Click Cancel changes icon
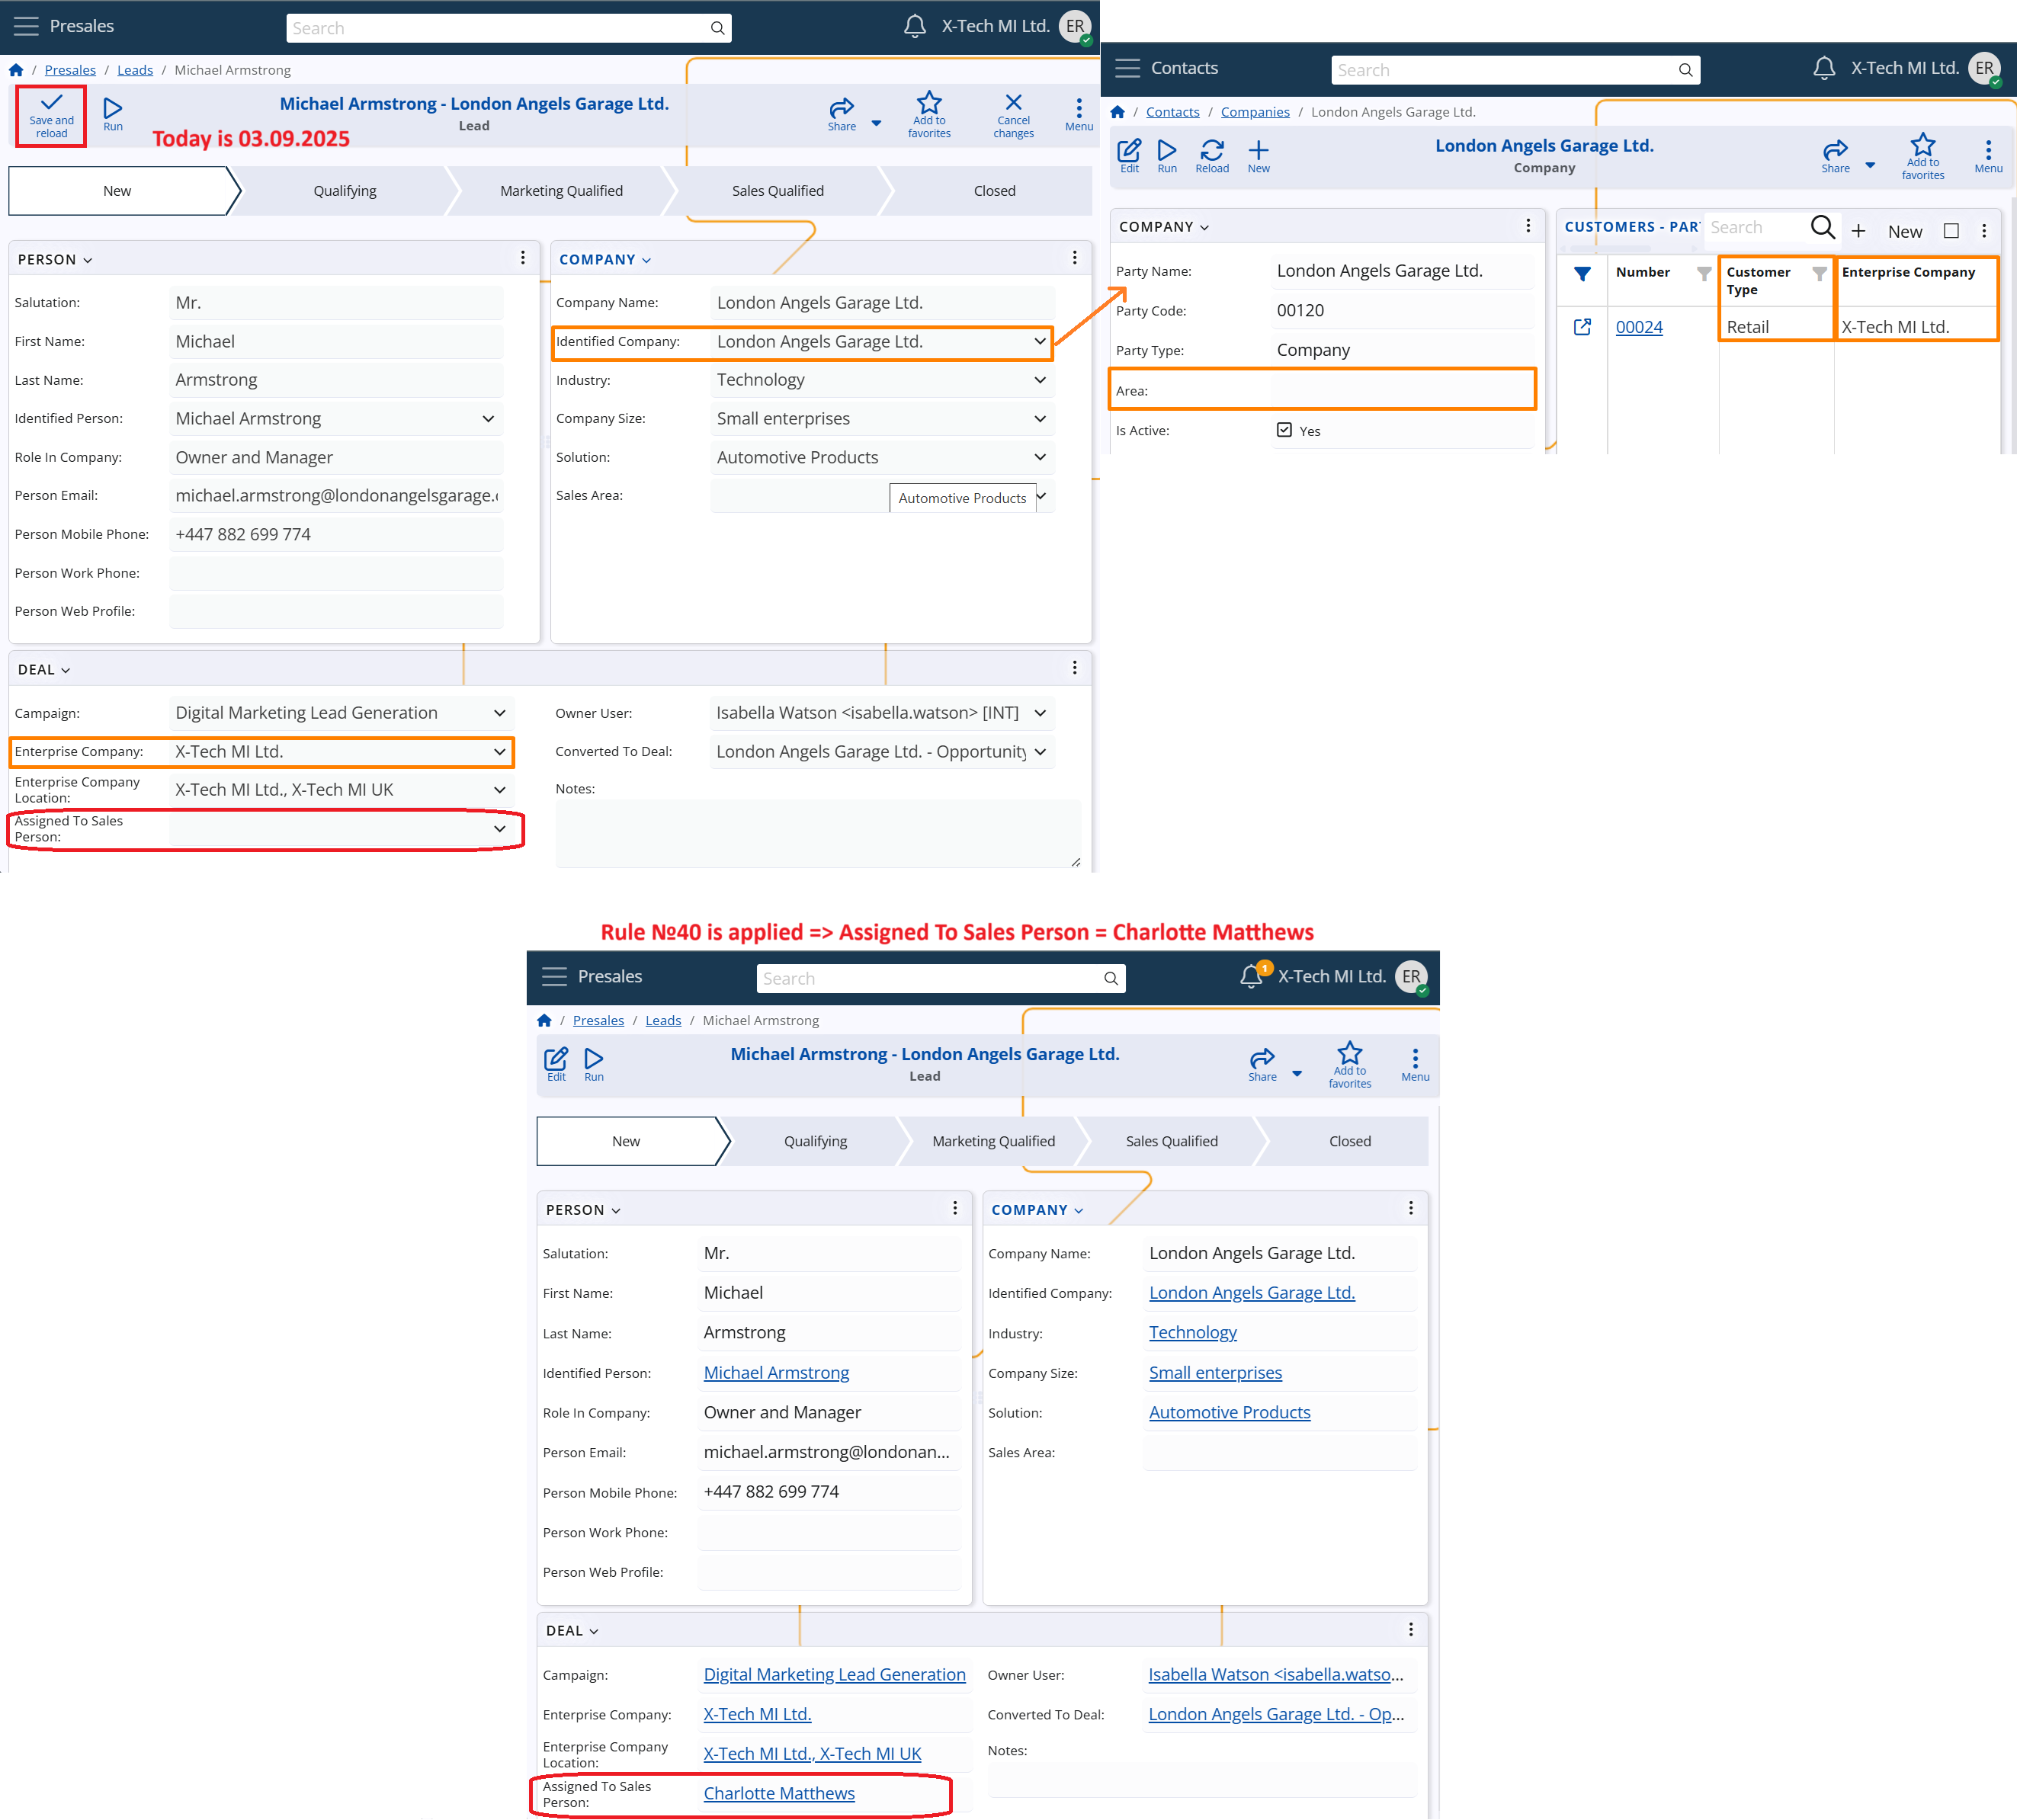This screenshot has width=2017, height=1820. click(1013, 104)
